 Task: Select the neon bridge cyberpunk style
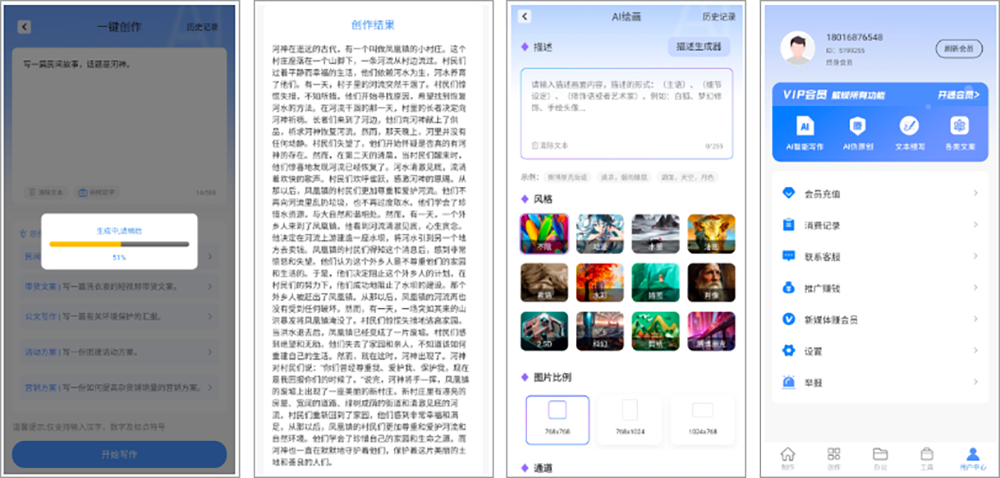(711, 331)
